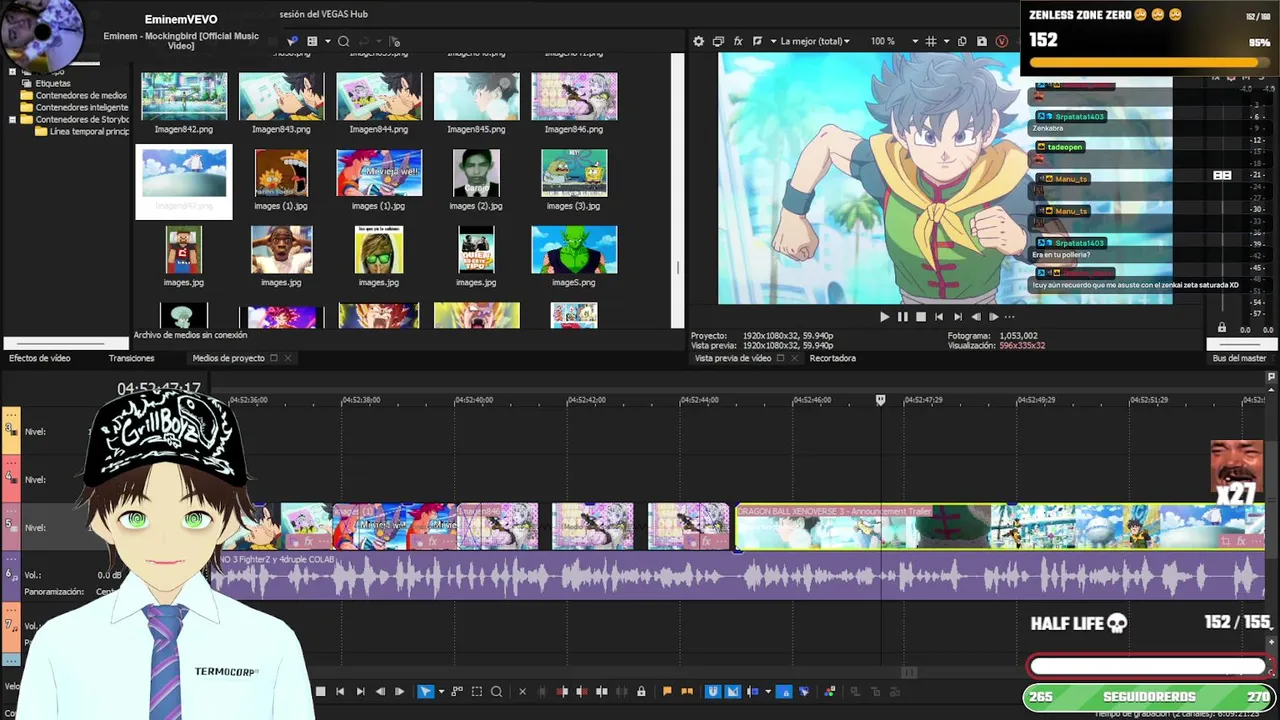Toggle the preview grid overlay
This screenshot has height=720, width=1280.
click(931, 41)
